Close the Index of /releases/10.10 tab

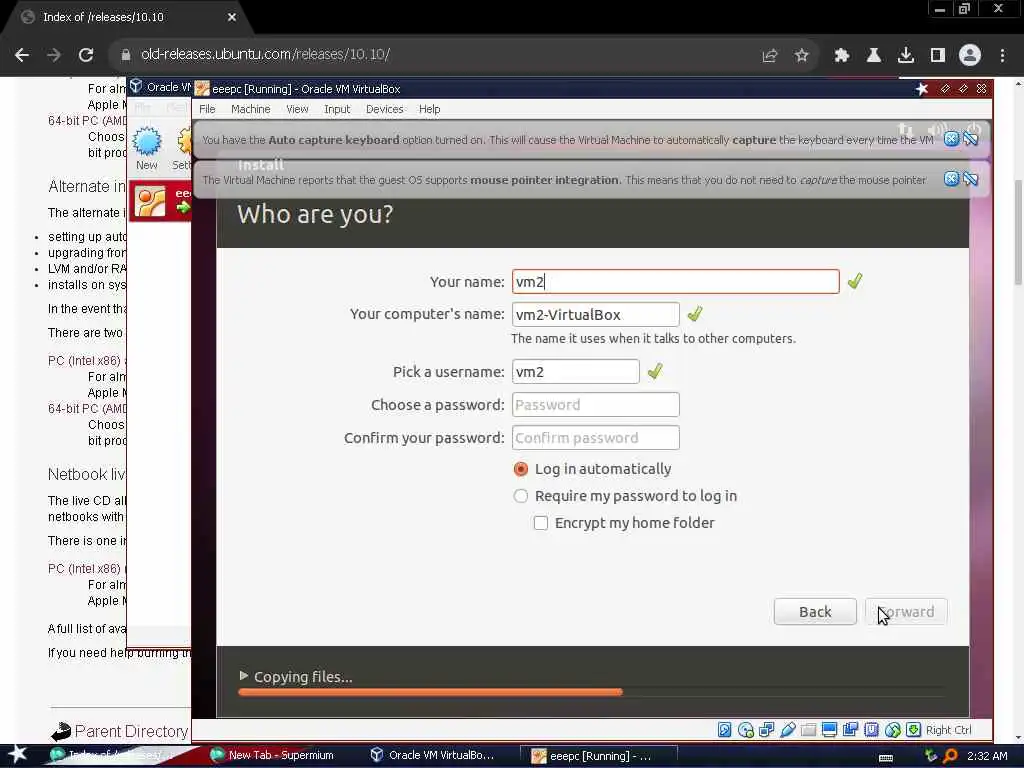coord(232,17)
